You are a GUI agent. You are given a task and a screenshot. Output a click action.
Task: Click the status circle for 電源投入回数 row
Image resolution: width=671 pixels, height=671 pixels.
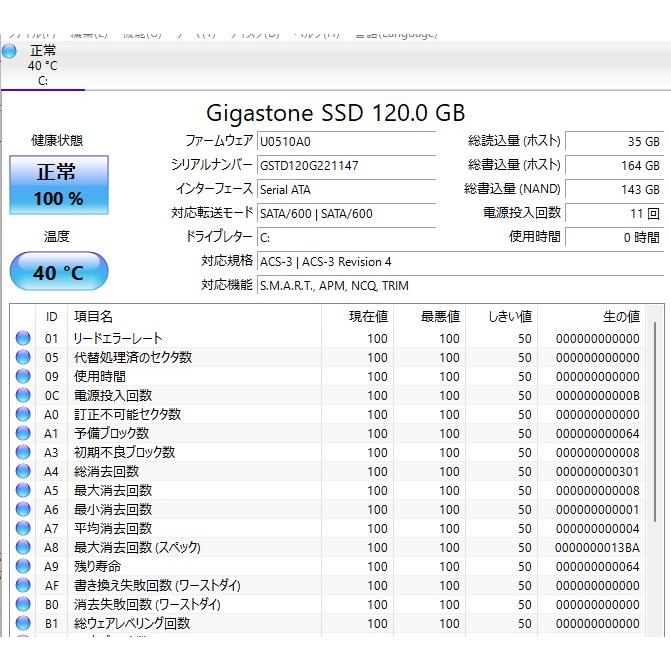(23, 396)
